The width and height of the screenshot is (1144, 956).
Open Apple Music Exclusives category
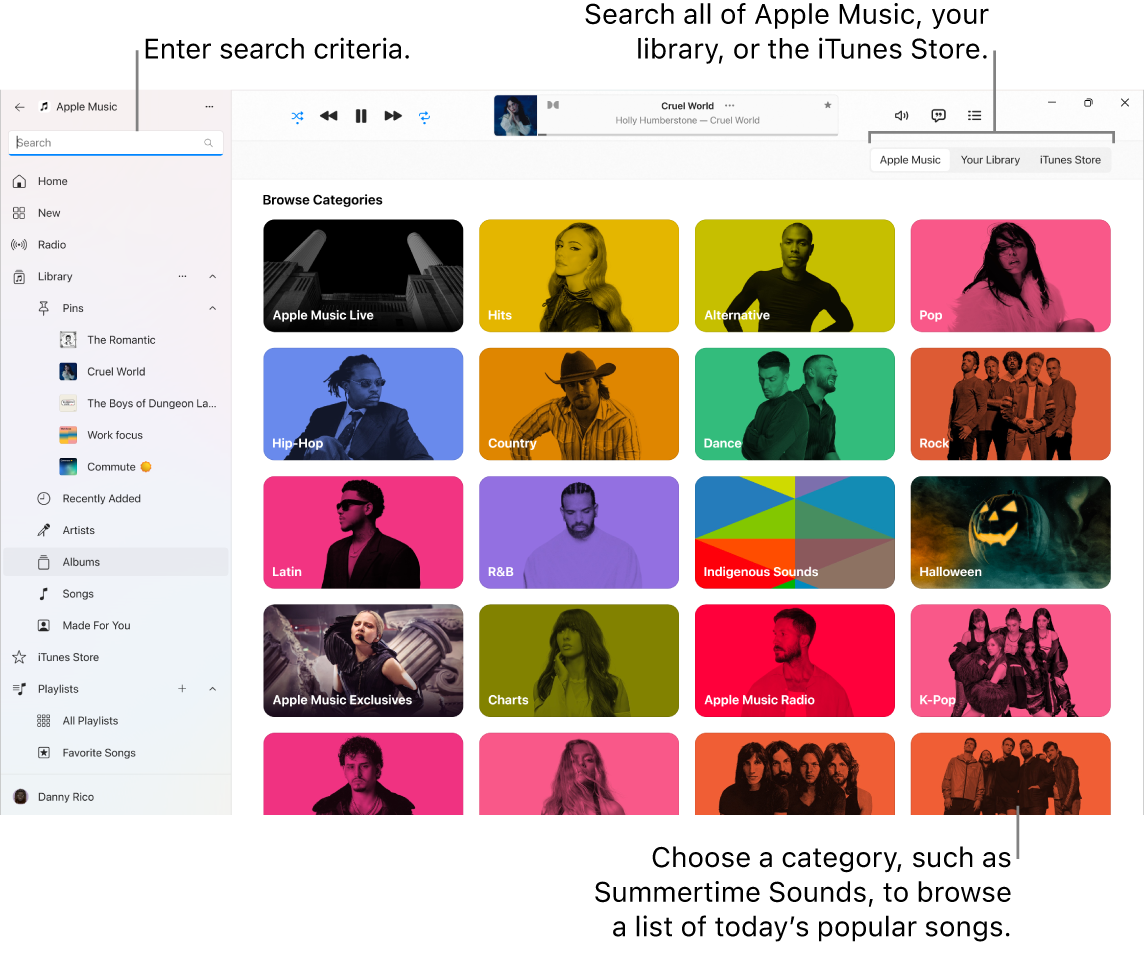tap(363, 660)
